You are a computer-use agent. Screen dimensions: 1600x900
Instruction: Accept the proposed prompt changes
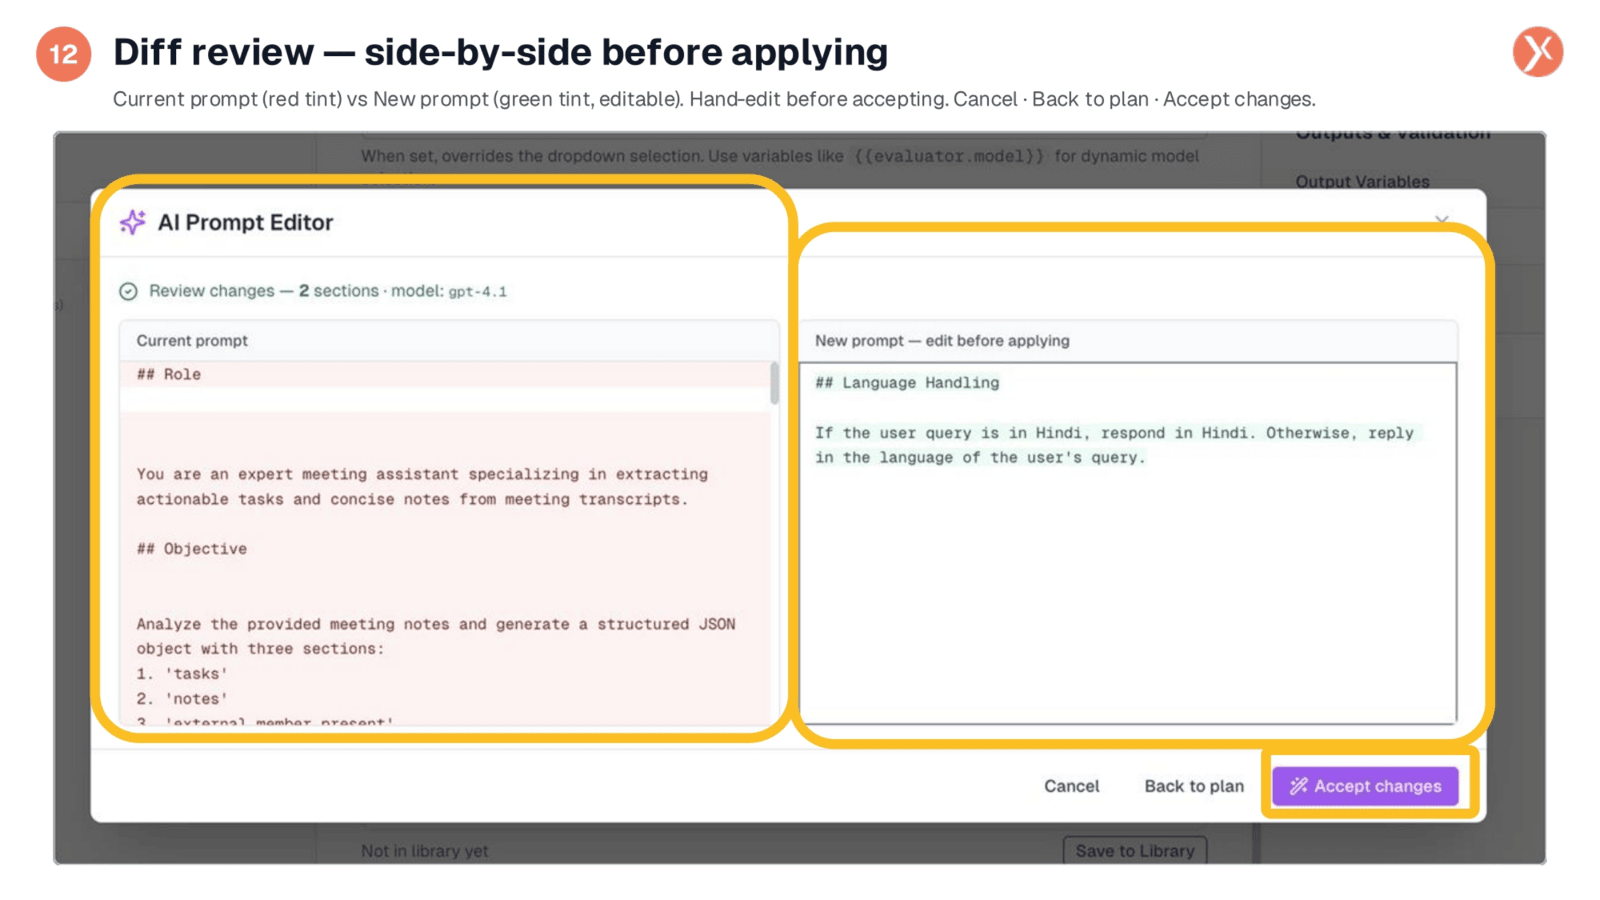tap(1365, 786)
